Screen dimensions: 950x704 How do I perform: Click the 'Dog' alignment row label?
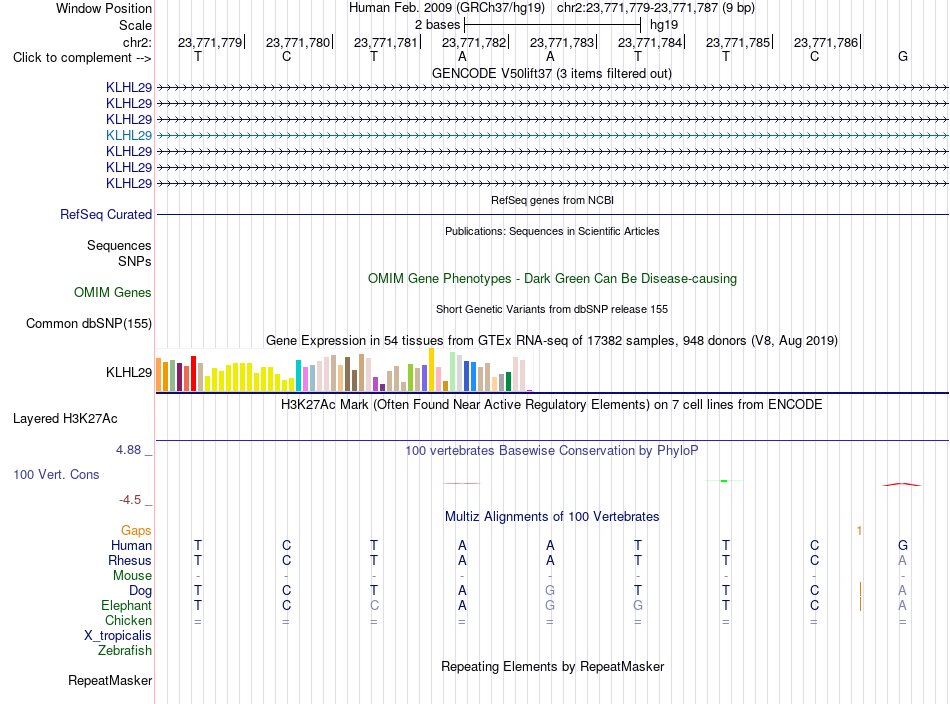[140, 591]
